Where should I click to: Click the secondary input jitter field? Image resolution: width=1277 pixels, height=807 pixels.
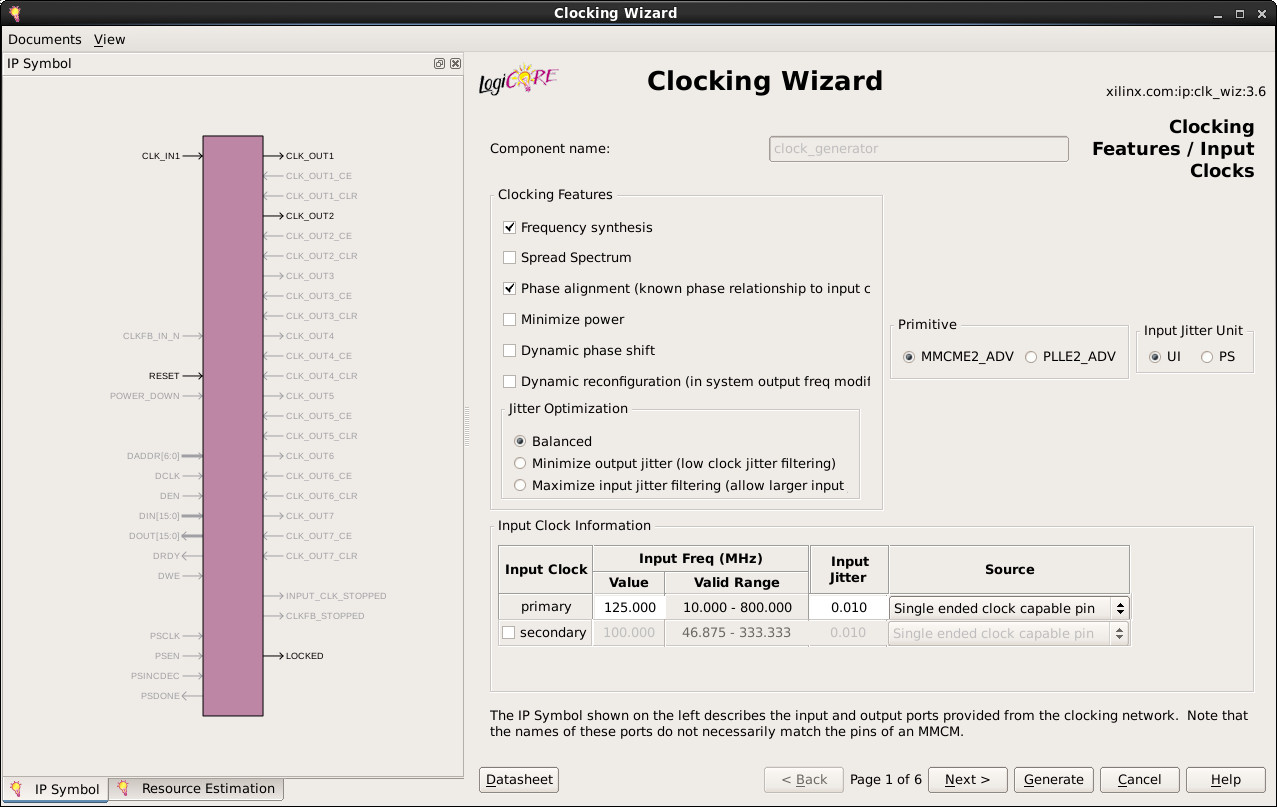pyautogui.click(x=848, y=633)
